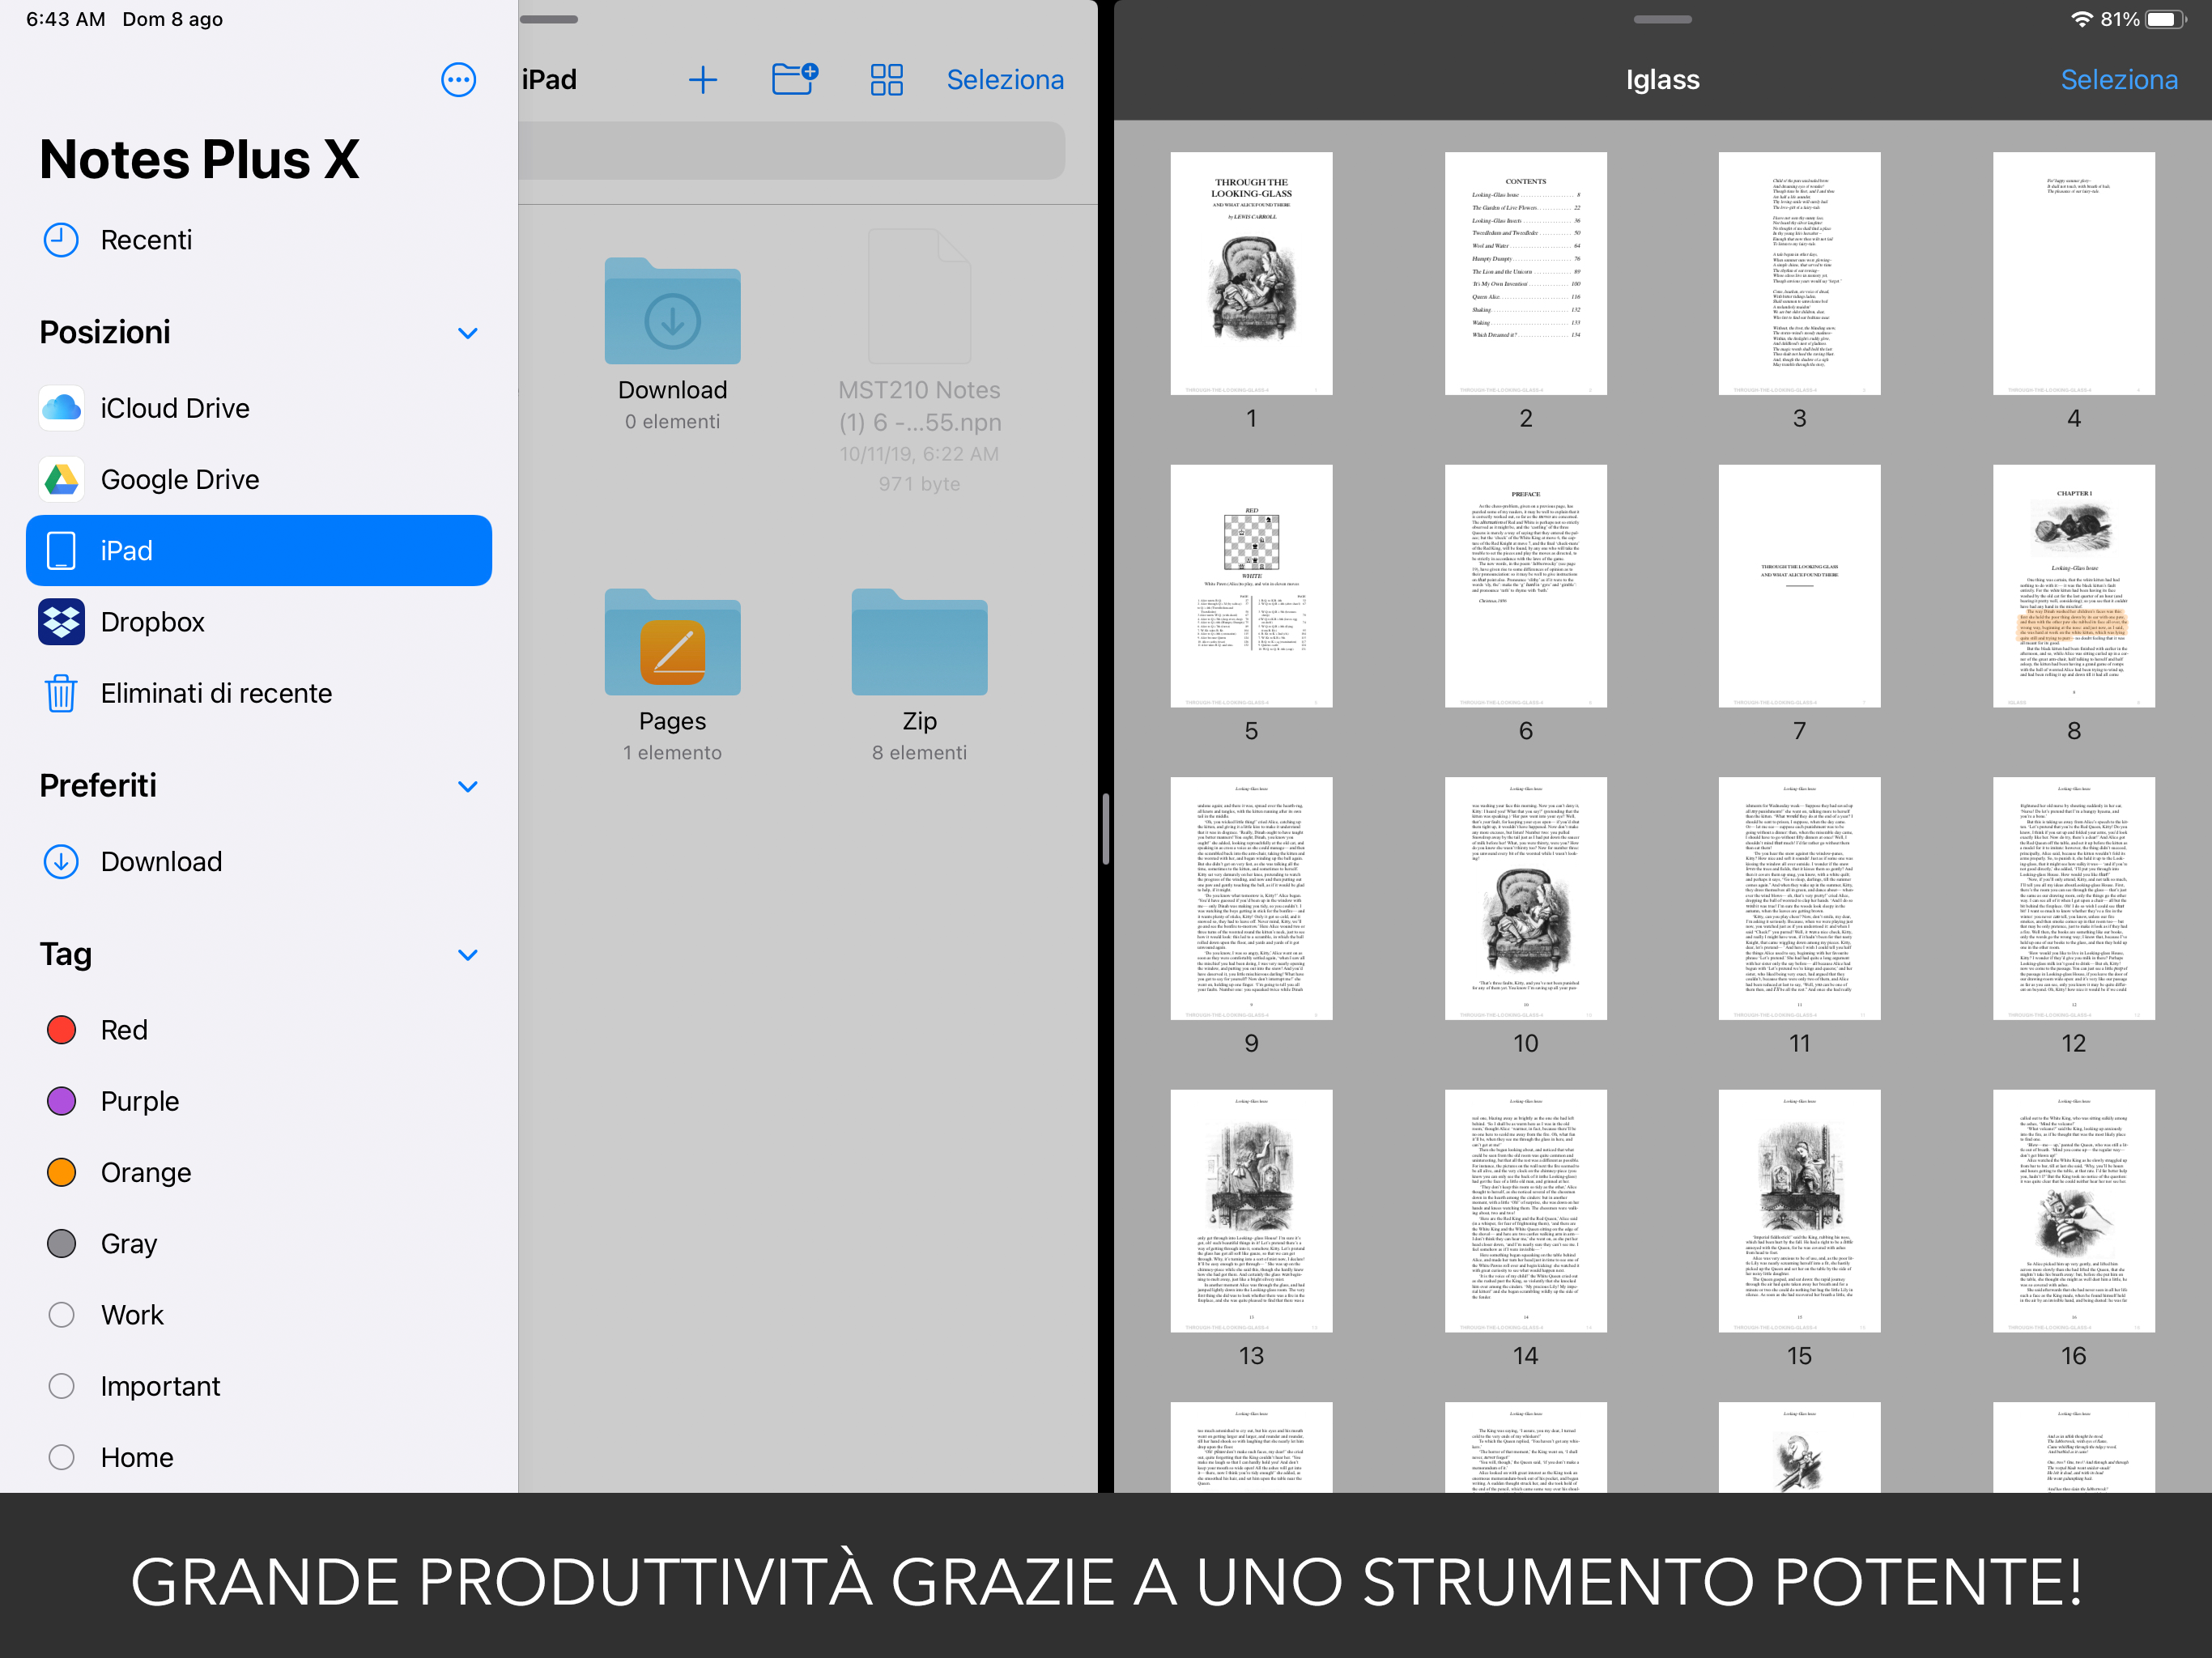Screen dimensions: 2212x1658
Task: Click the iPad device icon in sidebar
Action: (x=61, y=551)
